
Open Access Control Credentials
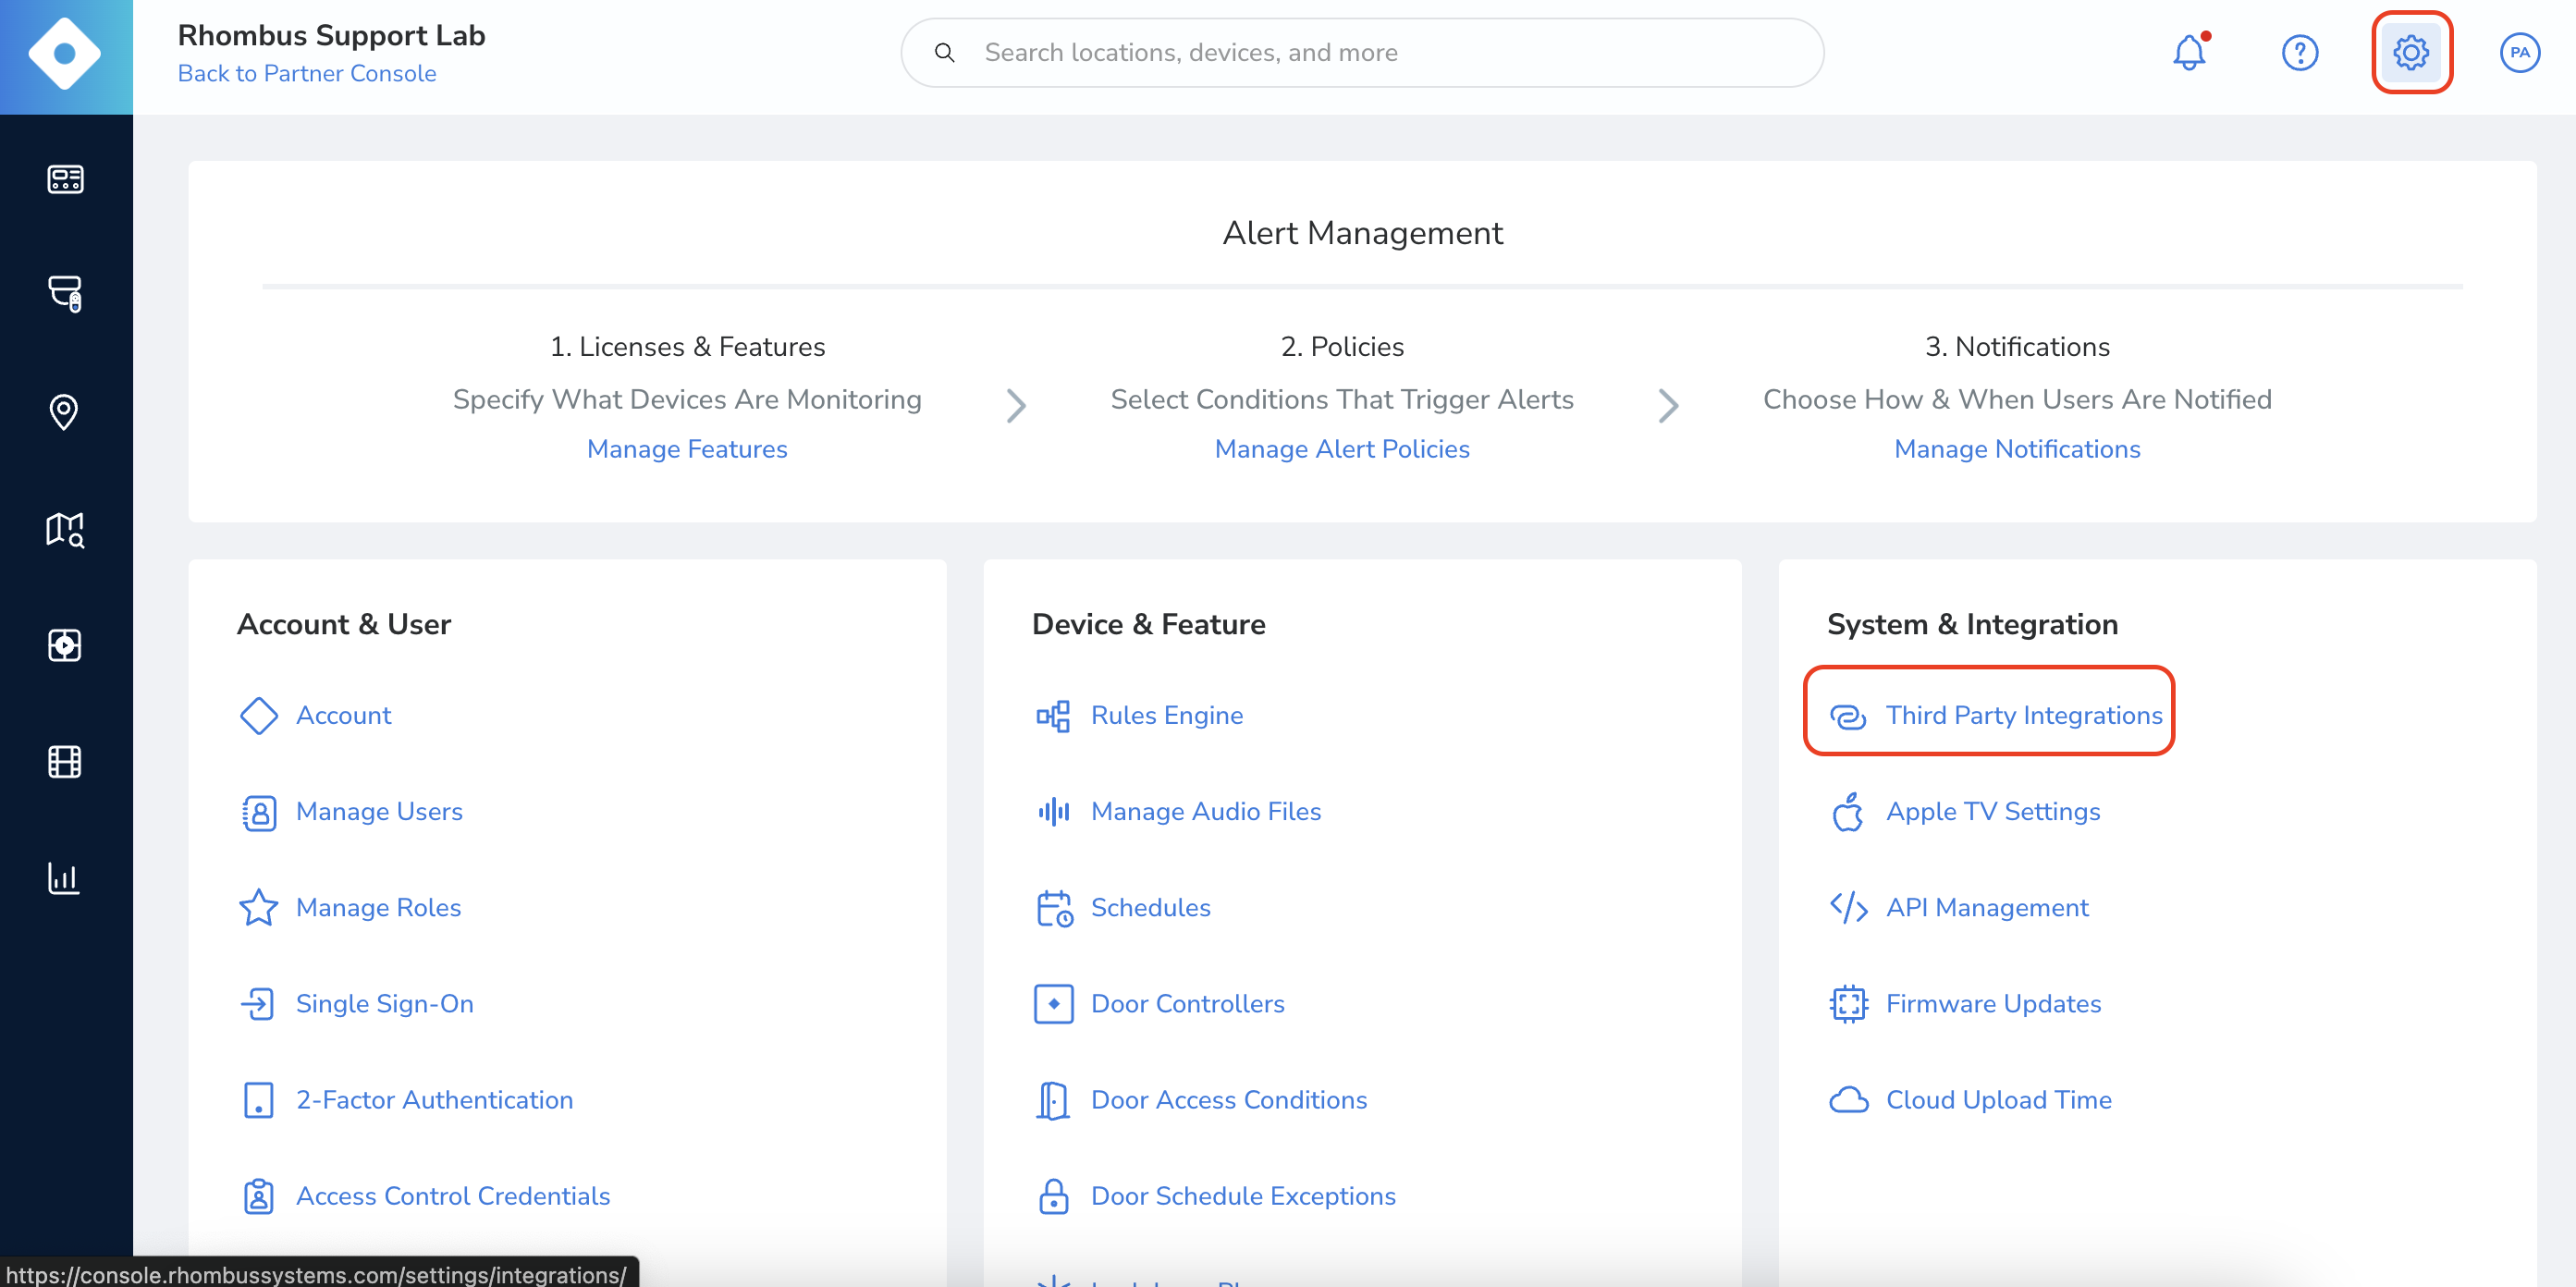coord(452,1196)
